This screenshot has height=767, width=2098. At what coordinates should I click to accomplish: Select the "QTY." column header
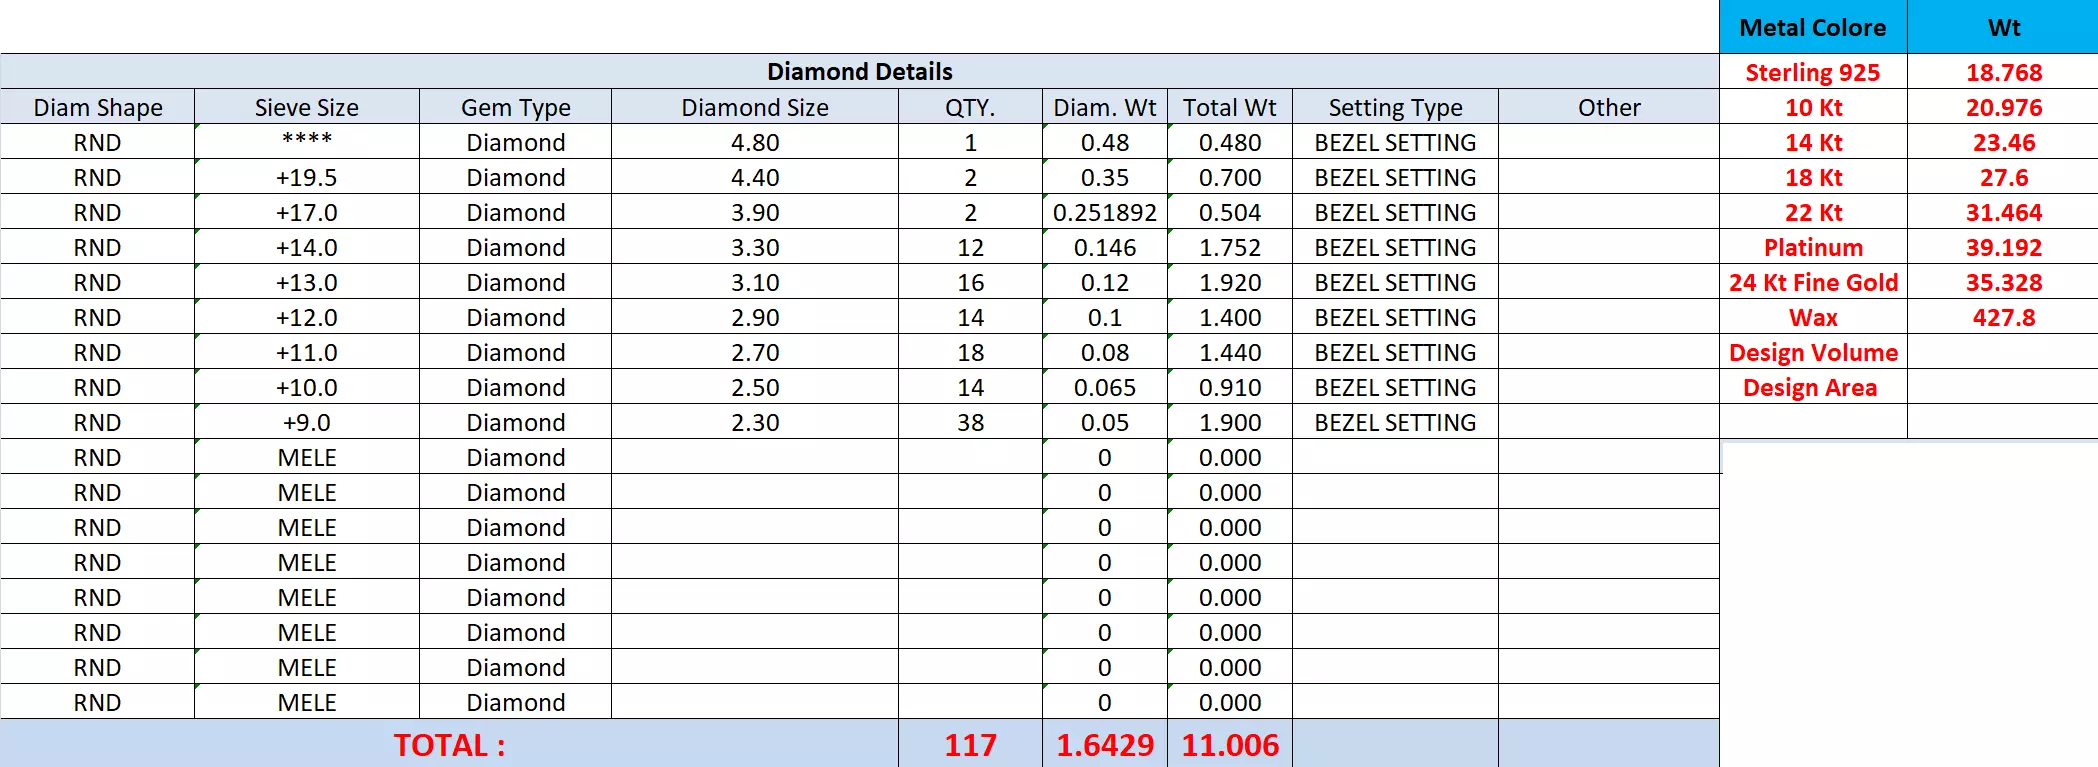pyautogui.click(x=970, y=107)
